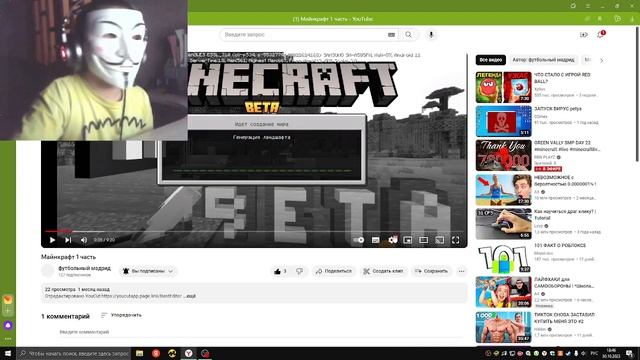Show more filter chips with right arrow

[601, 60]
